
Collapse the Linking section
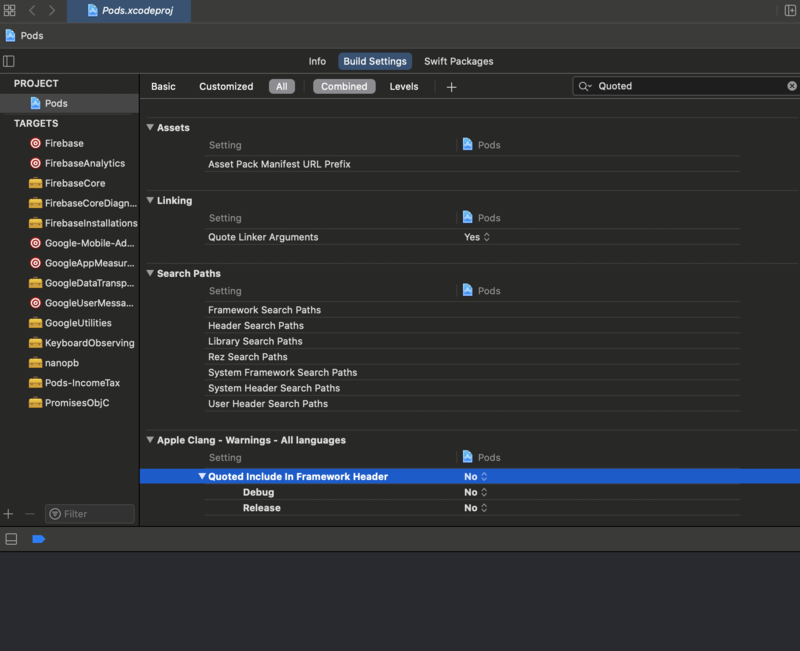point(148,200)
